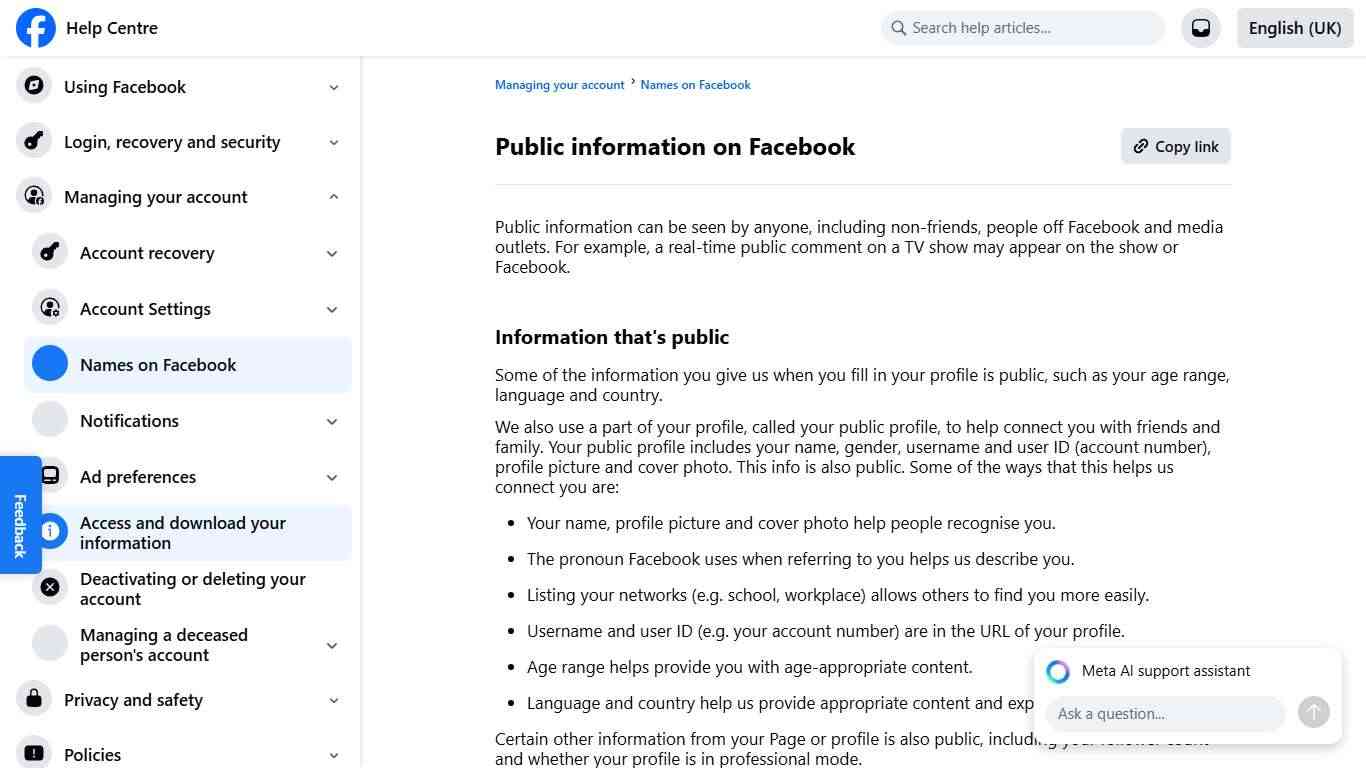Collapse the Managing your account section

coord(333,196)
